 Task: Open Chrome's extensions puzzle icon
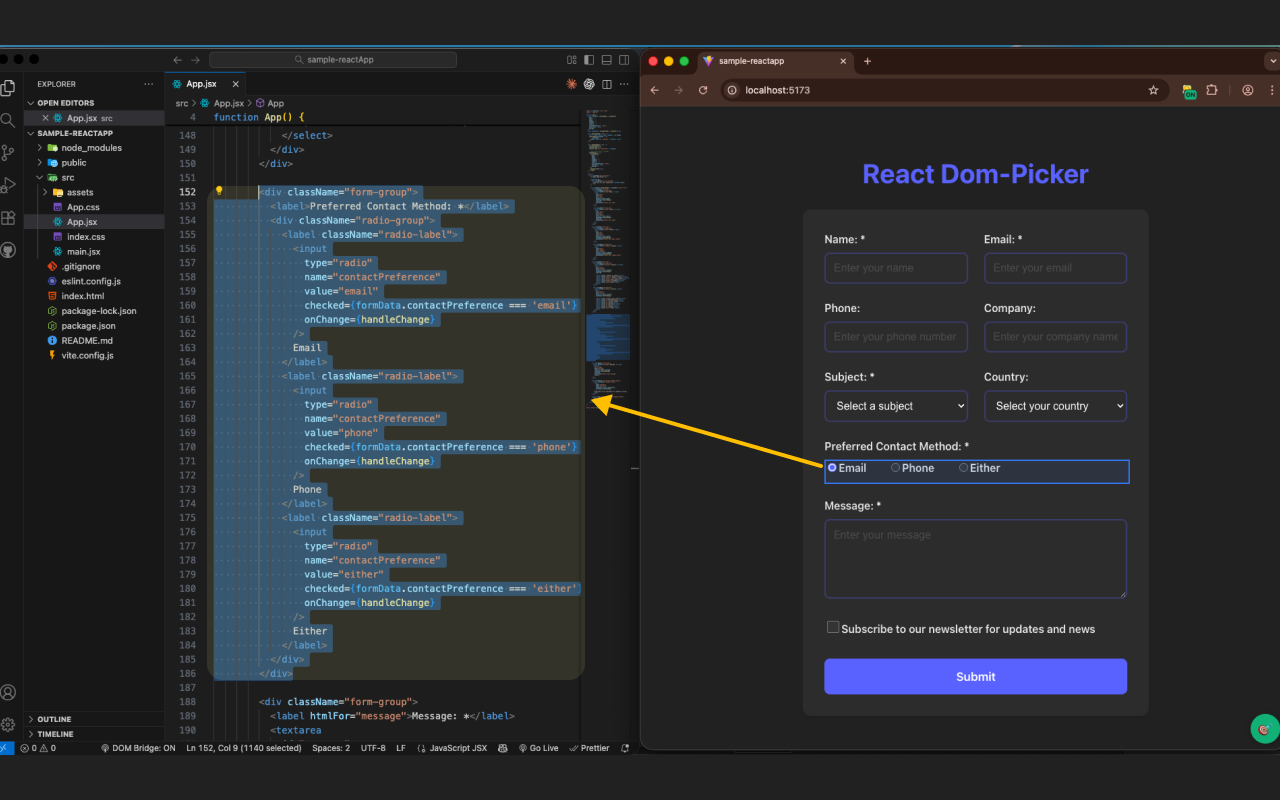tap(1213, 90)
